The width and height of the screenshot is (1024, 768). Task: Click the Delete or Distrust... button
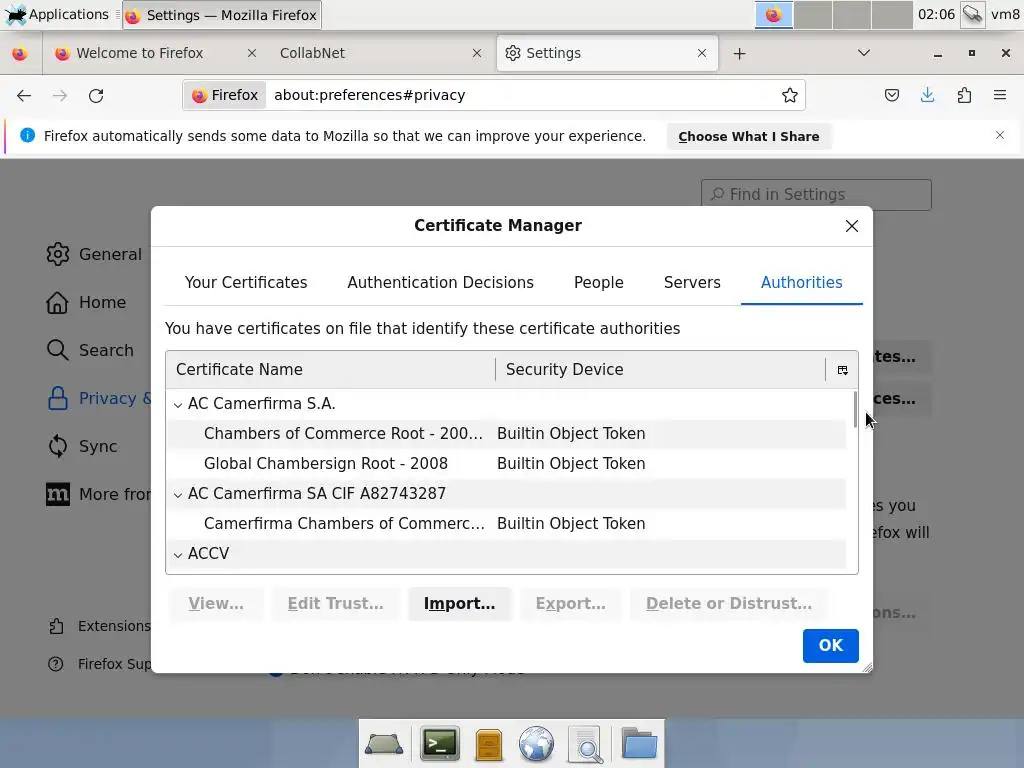tap(729, 603)
